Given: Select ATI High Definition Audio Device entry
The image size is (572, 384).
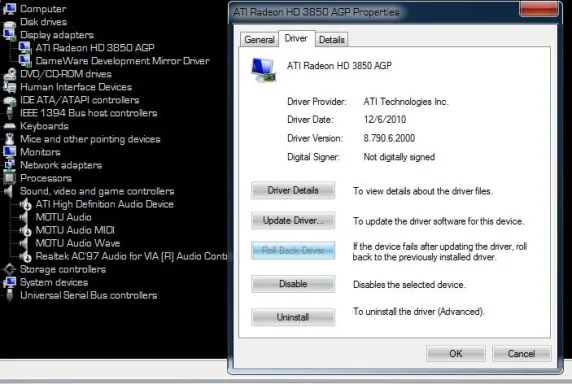Looking at the screenshot, I should [x=105, y=204].
